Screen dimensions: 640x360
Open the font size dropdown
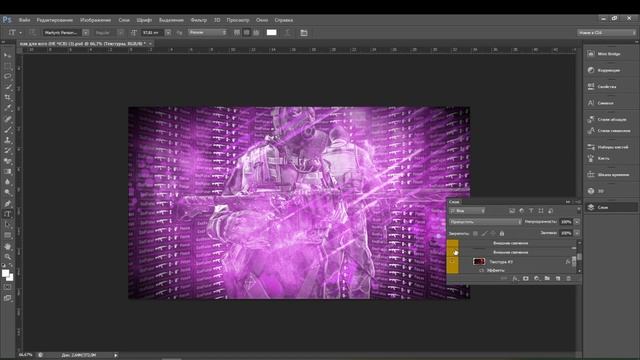coord(168,33)
